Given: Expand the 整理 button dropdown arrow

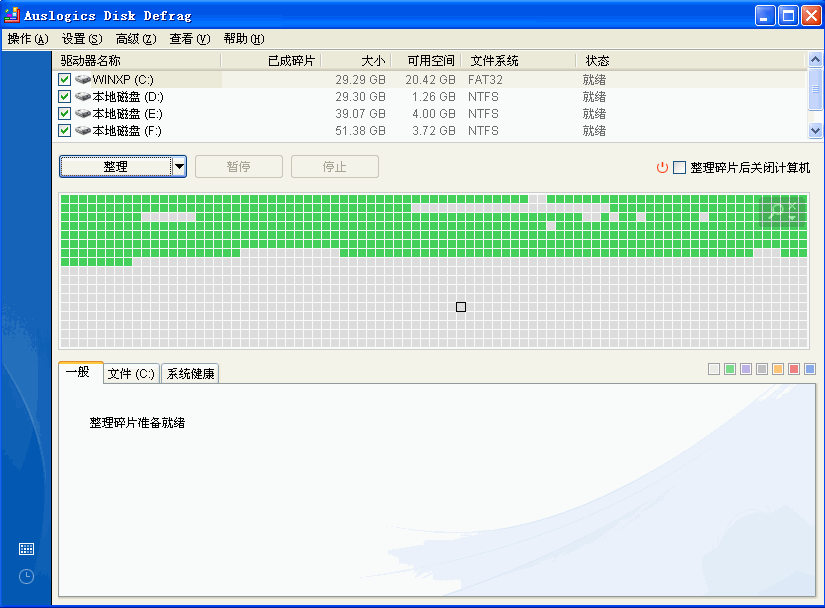Looking at the screenshot, I should tap(179, 167).
